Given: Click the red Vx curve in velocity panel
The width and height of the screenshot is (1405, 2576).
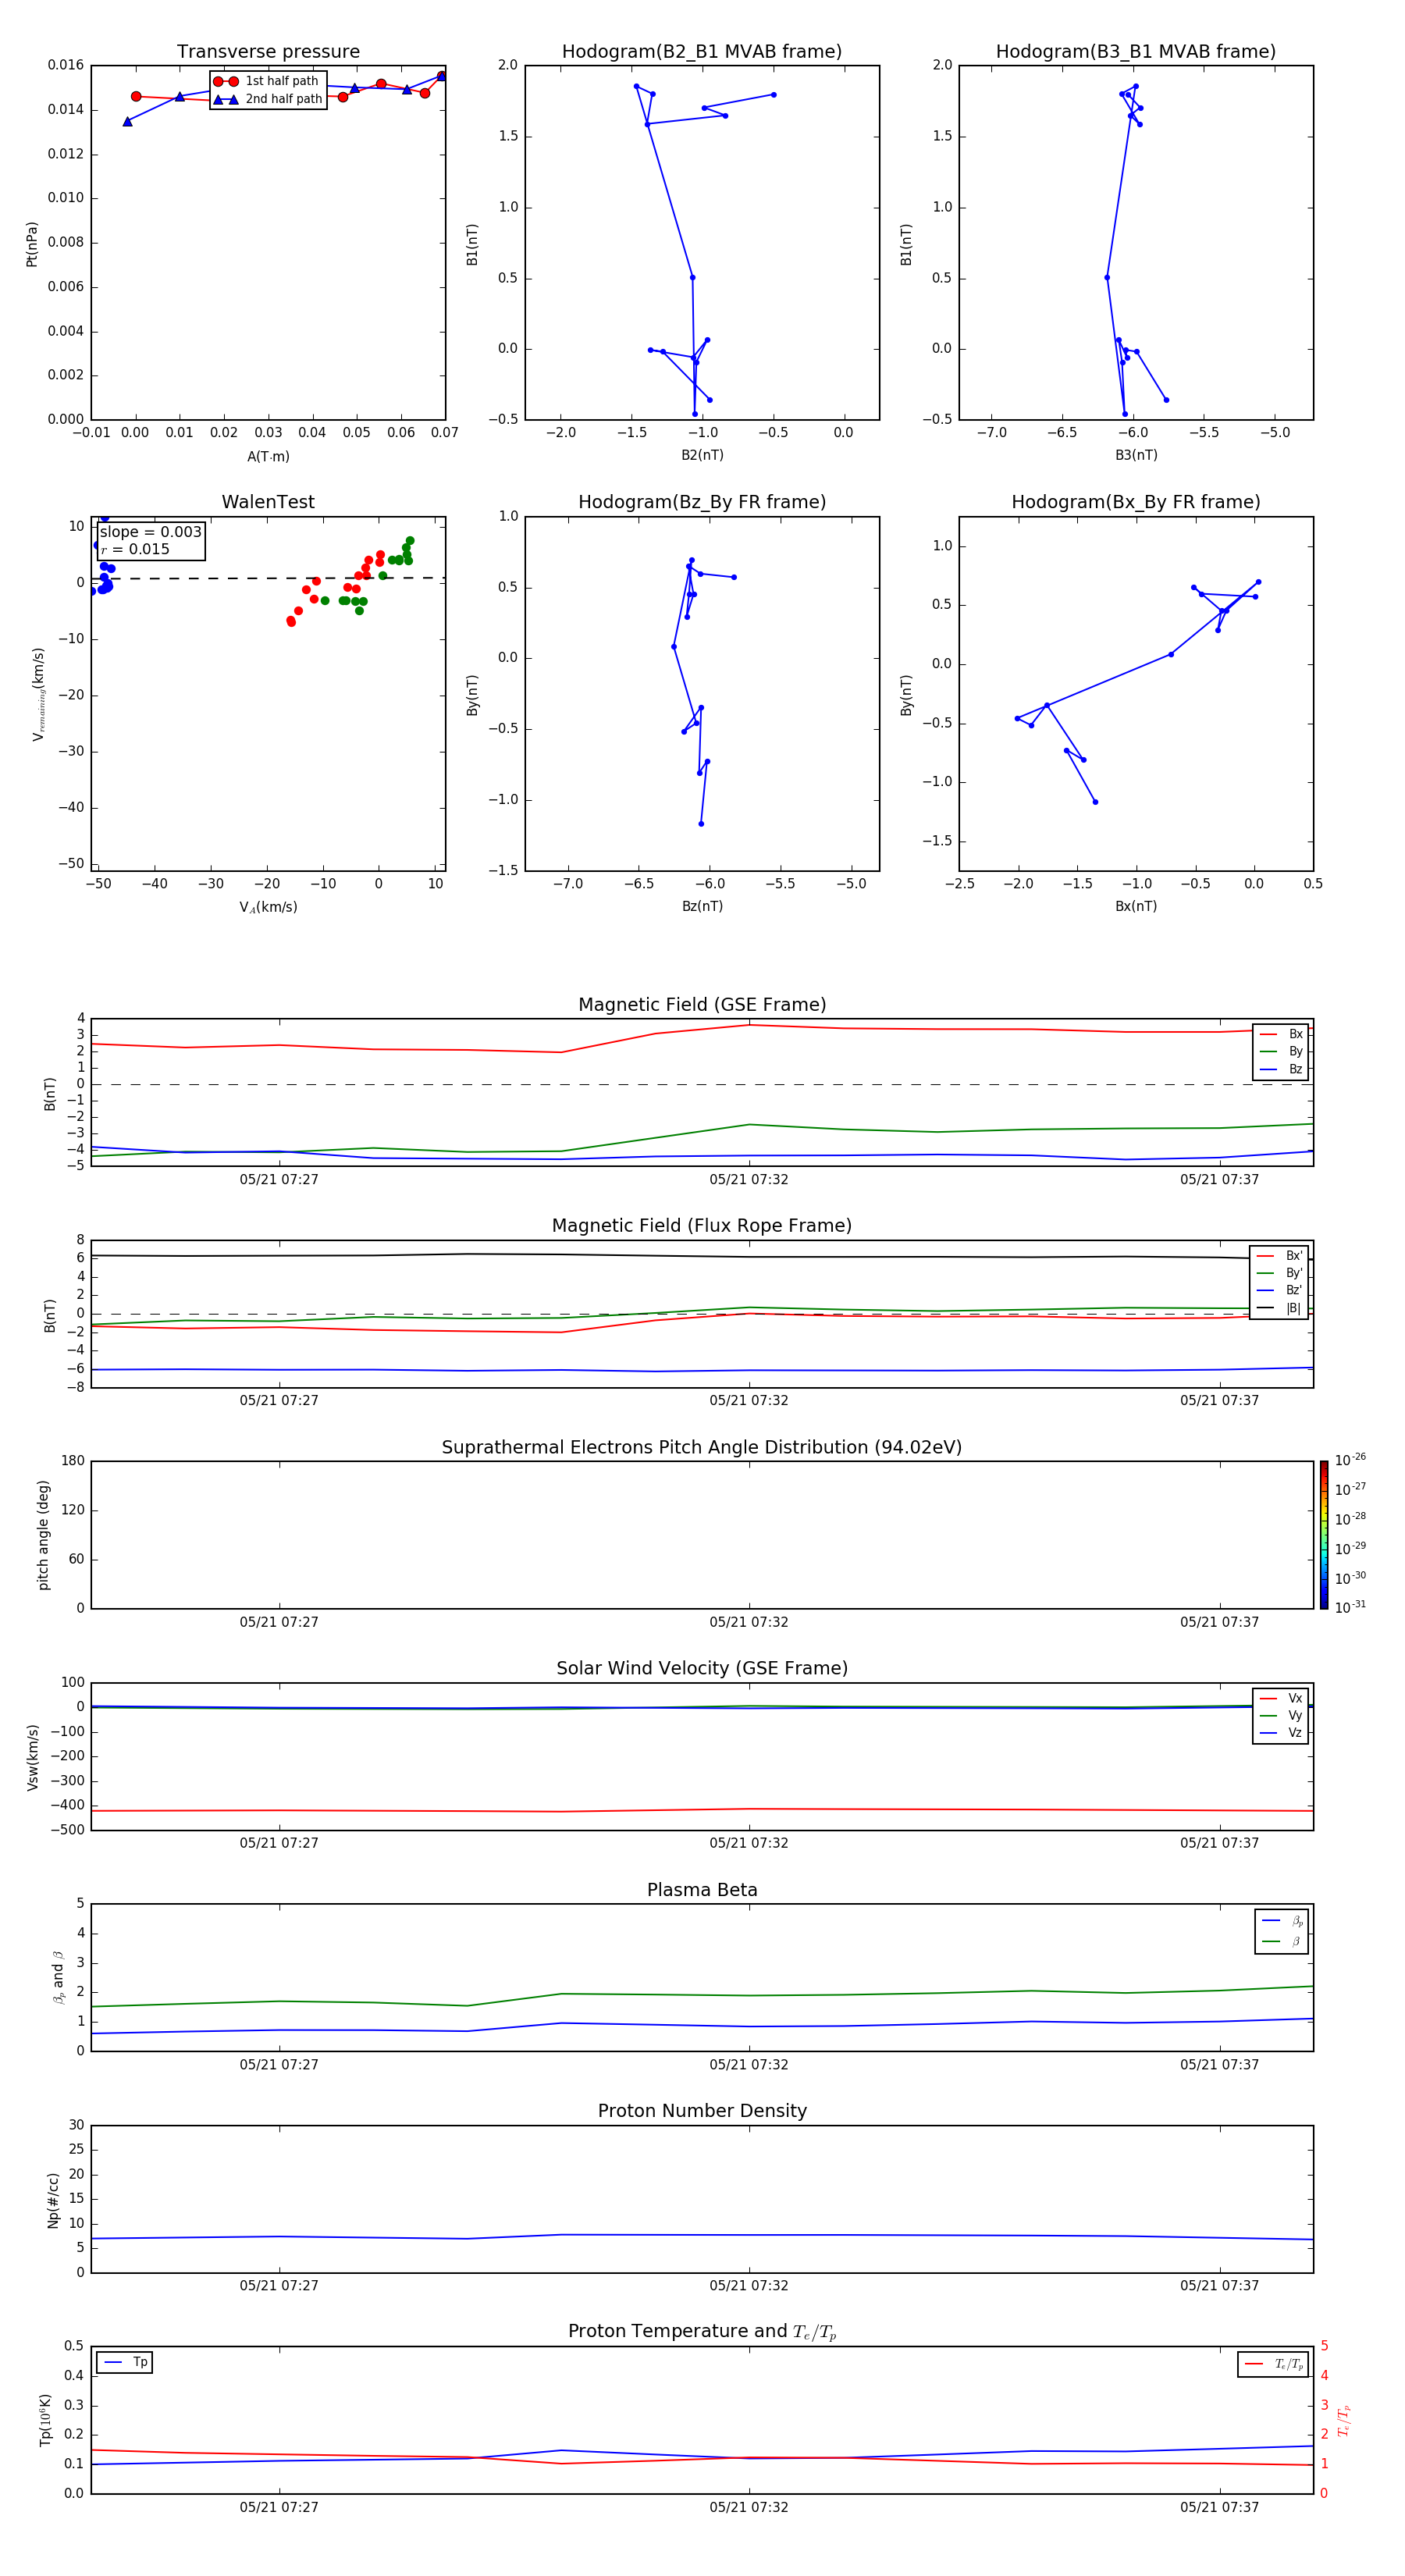Looking at the screenshot, I should click(702, 1810).
